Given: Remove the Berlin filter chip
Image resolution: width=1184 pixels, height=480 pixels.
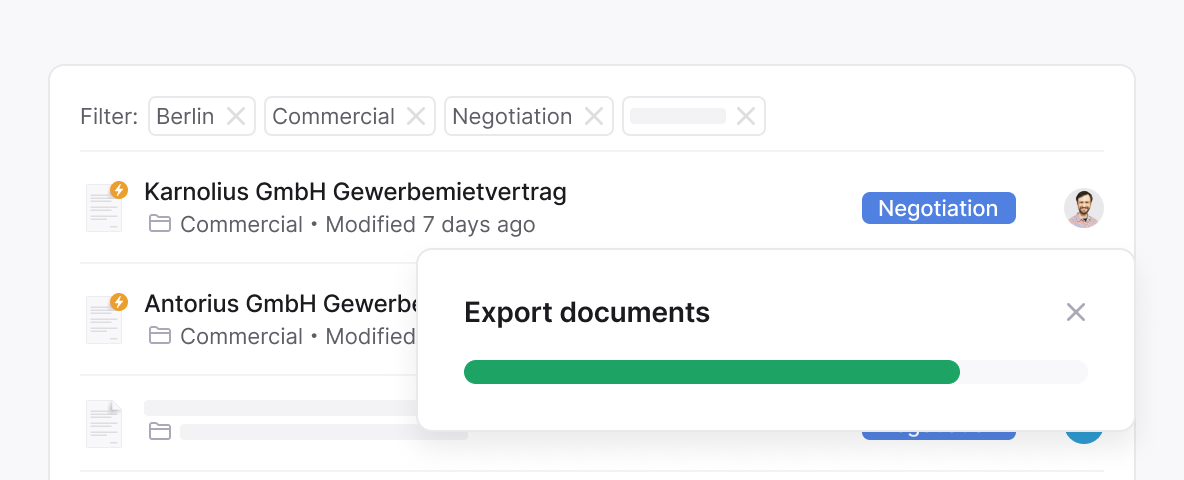Looking at the screenshot, I should (x=236, y=116).
